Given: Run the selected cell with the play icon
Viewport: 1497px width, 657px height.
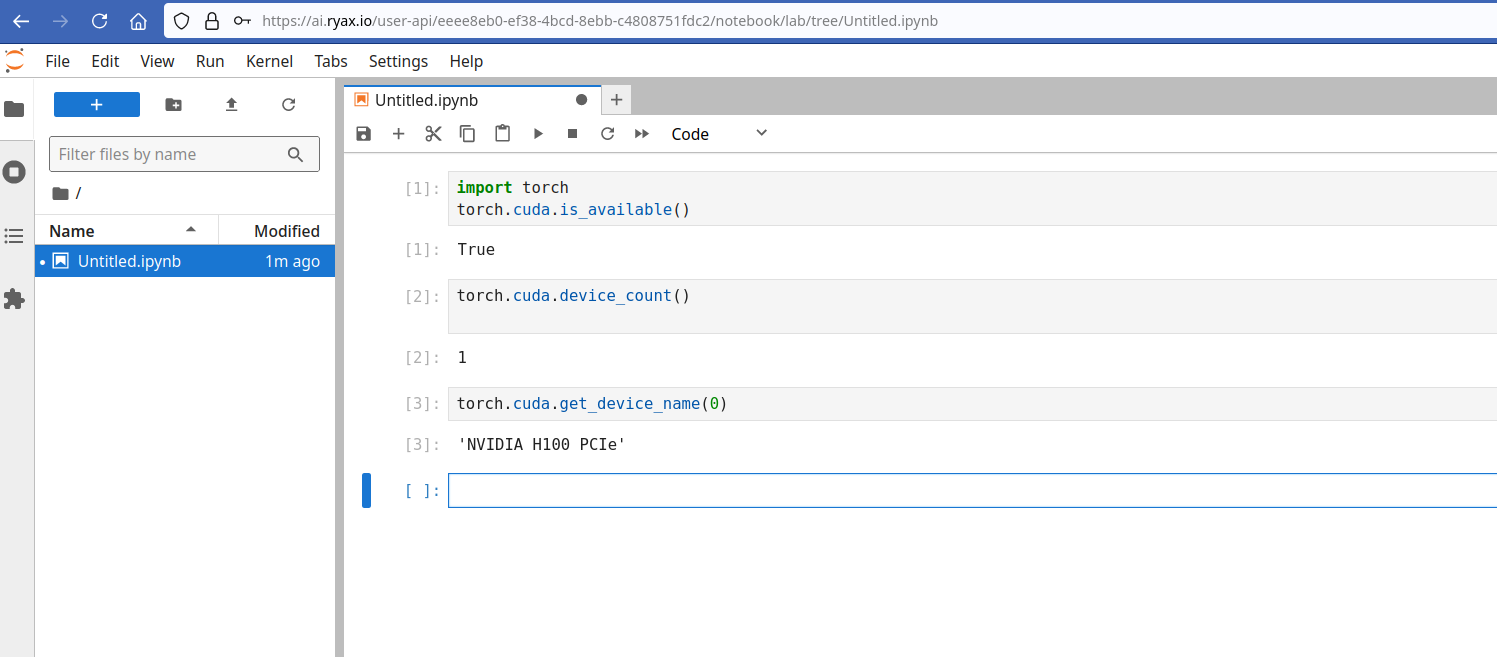Looking at the screenshot, I should (x=538, y=134).
